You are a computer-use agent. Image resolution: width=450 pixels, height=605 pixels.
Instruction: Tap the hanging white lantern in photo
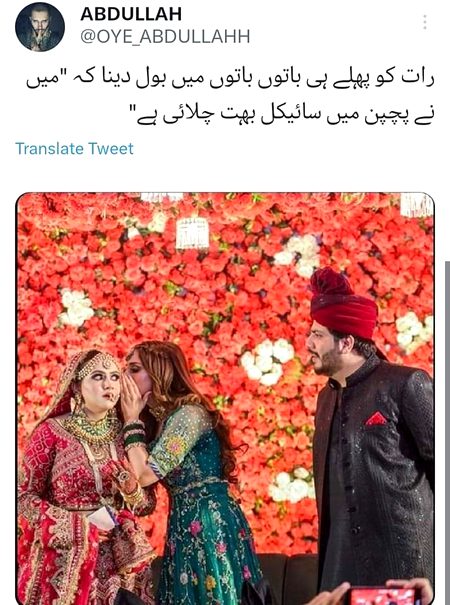(x=192, y=233)
